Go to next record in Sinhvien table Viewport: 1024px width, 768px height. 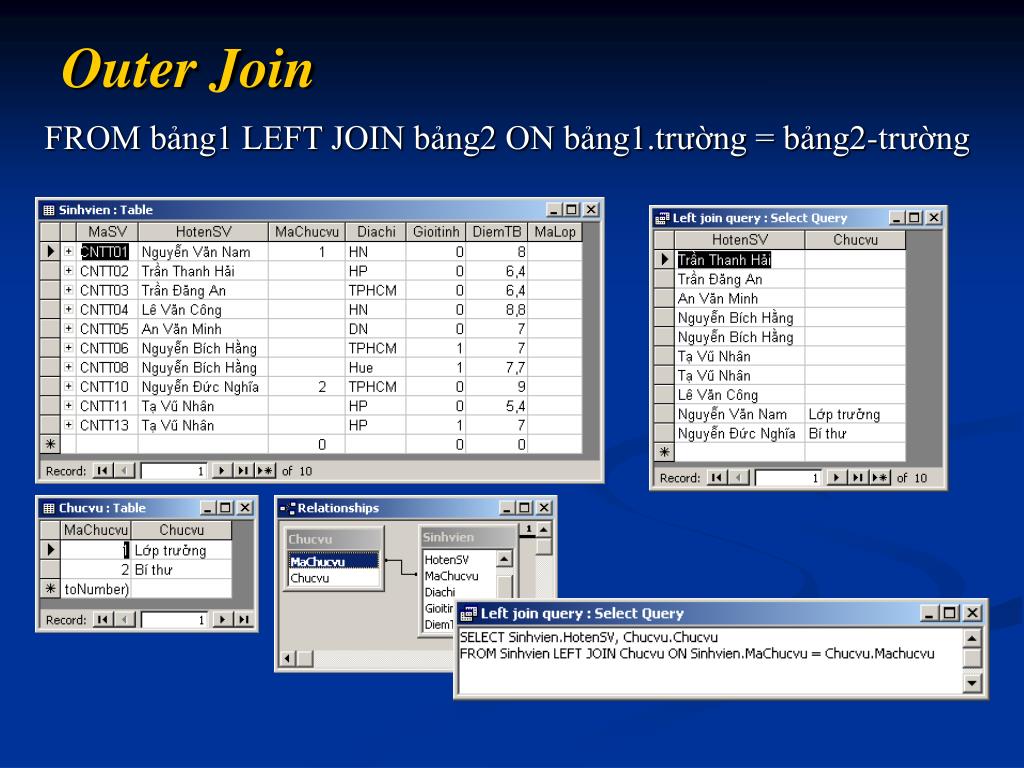coord(222,470)
